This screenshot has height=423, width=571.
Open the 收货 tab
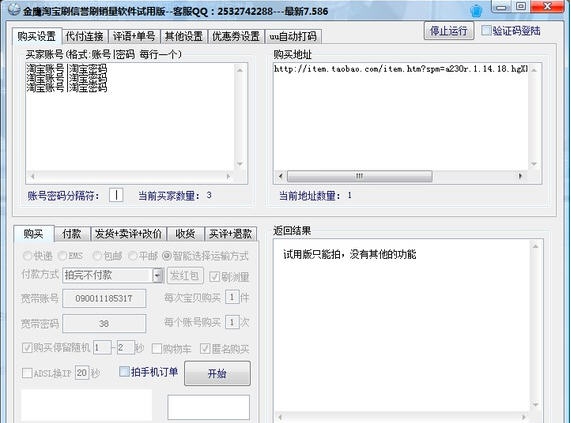click(x=185, y=234)
